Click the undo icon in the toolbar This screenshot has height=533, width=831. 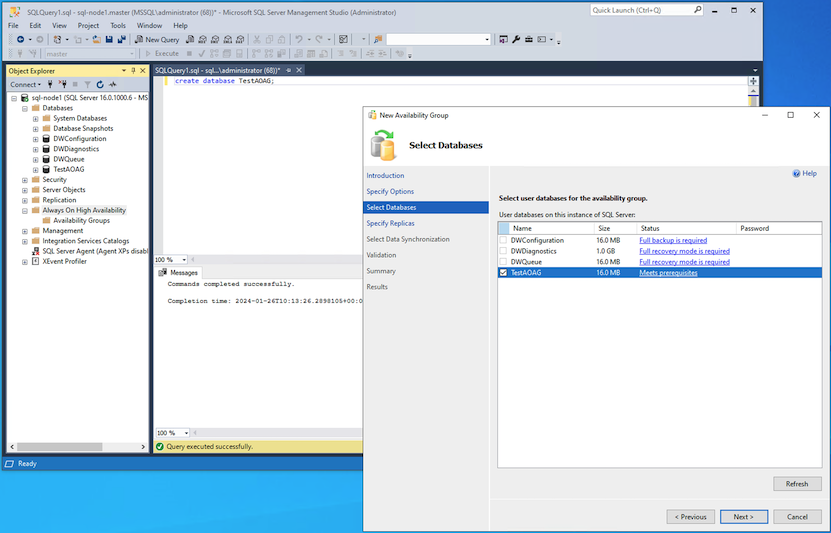coord(298,40)
